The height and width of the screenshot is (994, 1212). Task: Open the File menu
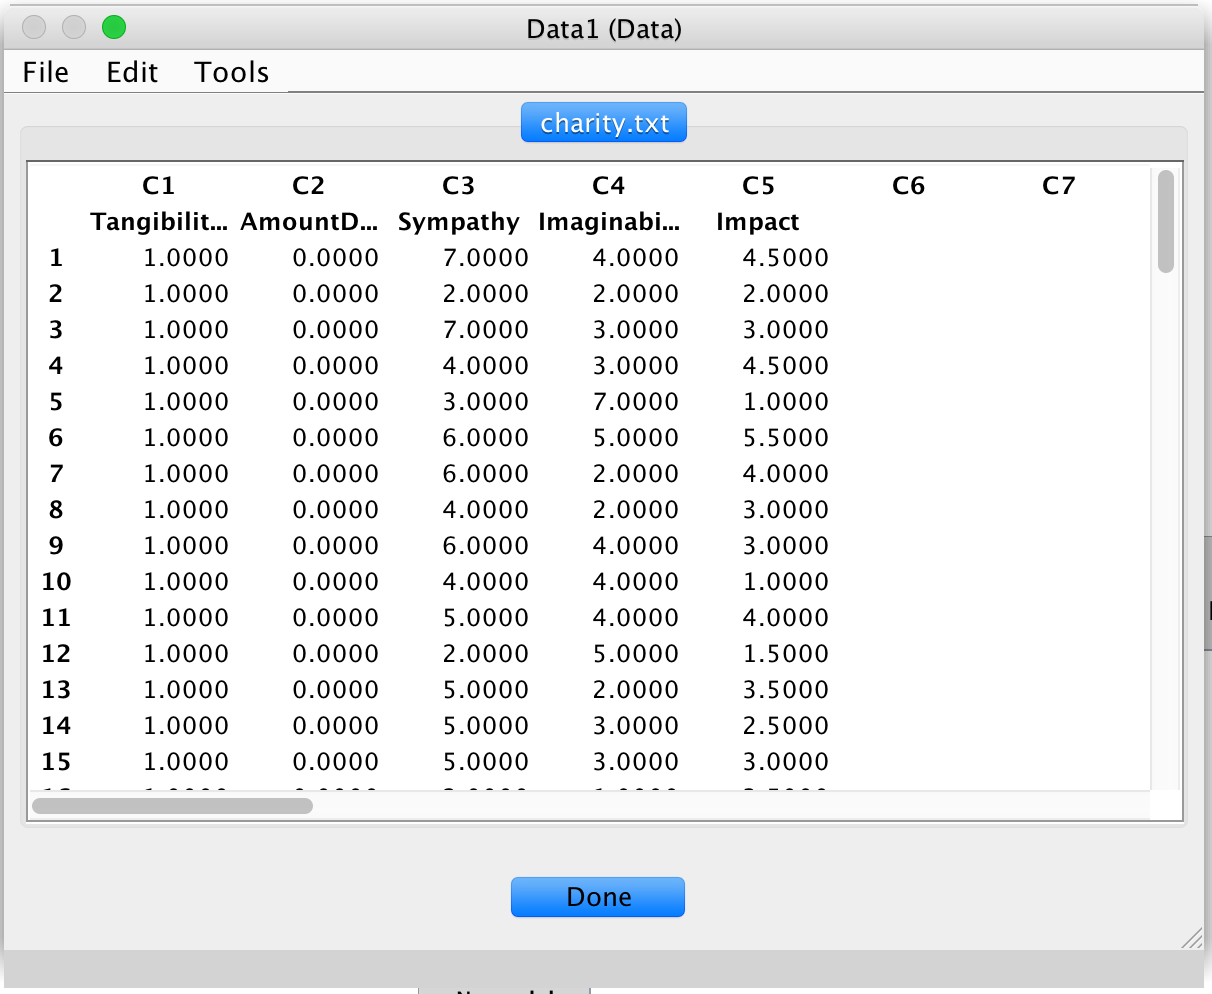point(45,71)
